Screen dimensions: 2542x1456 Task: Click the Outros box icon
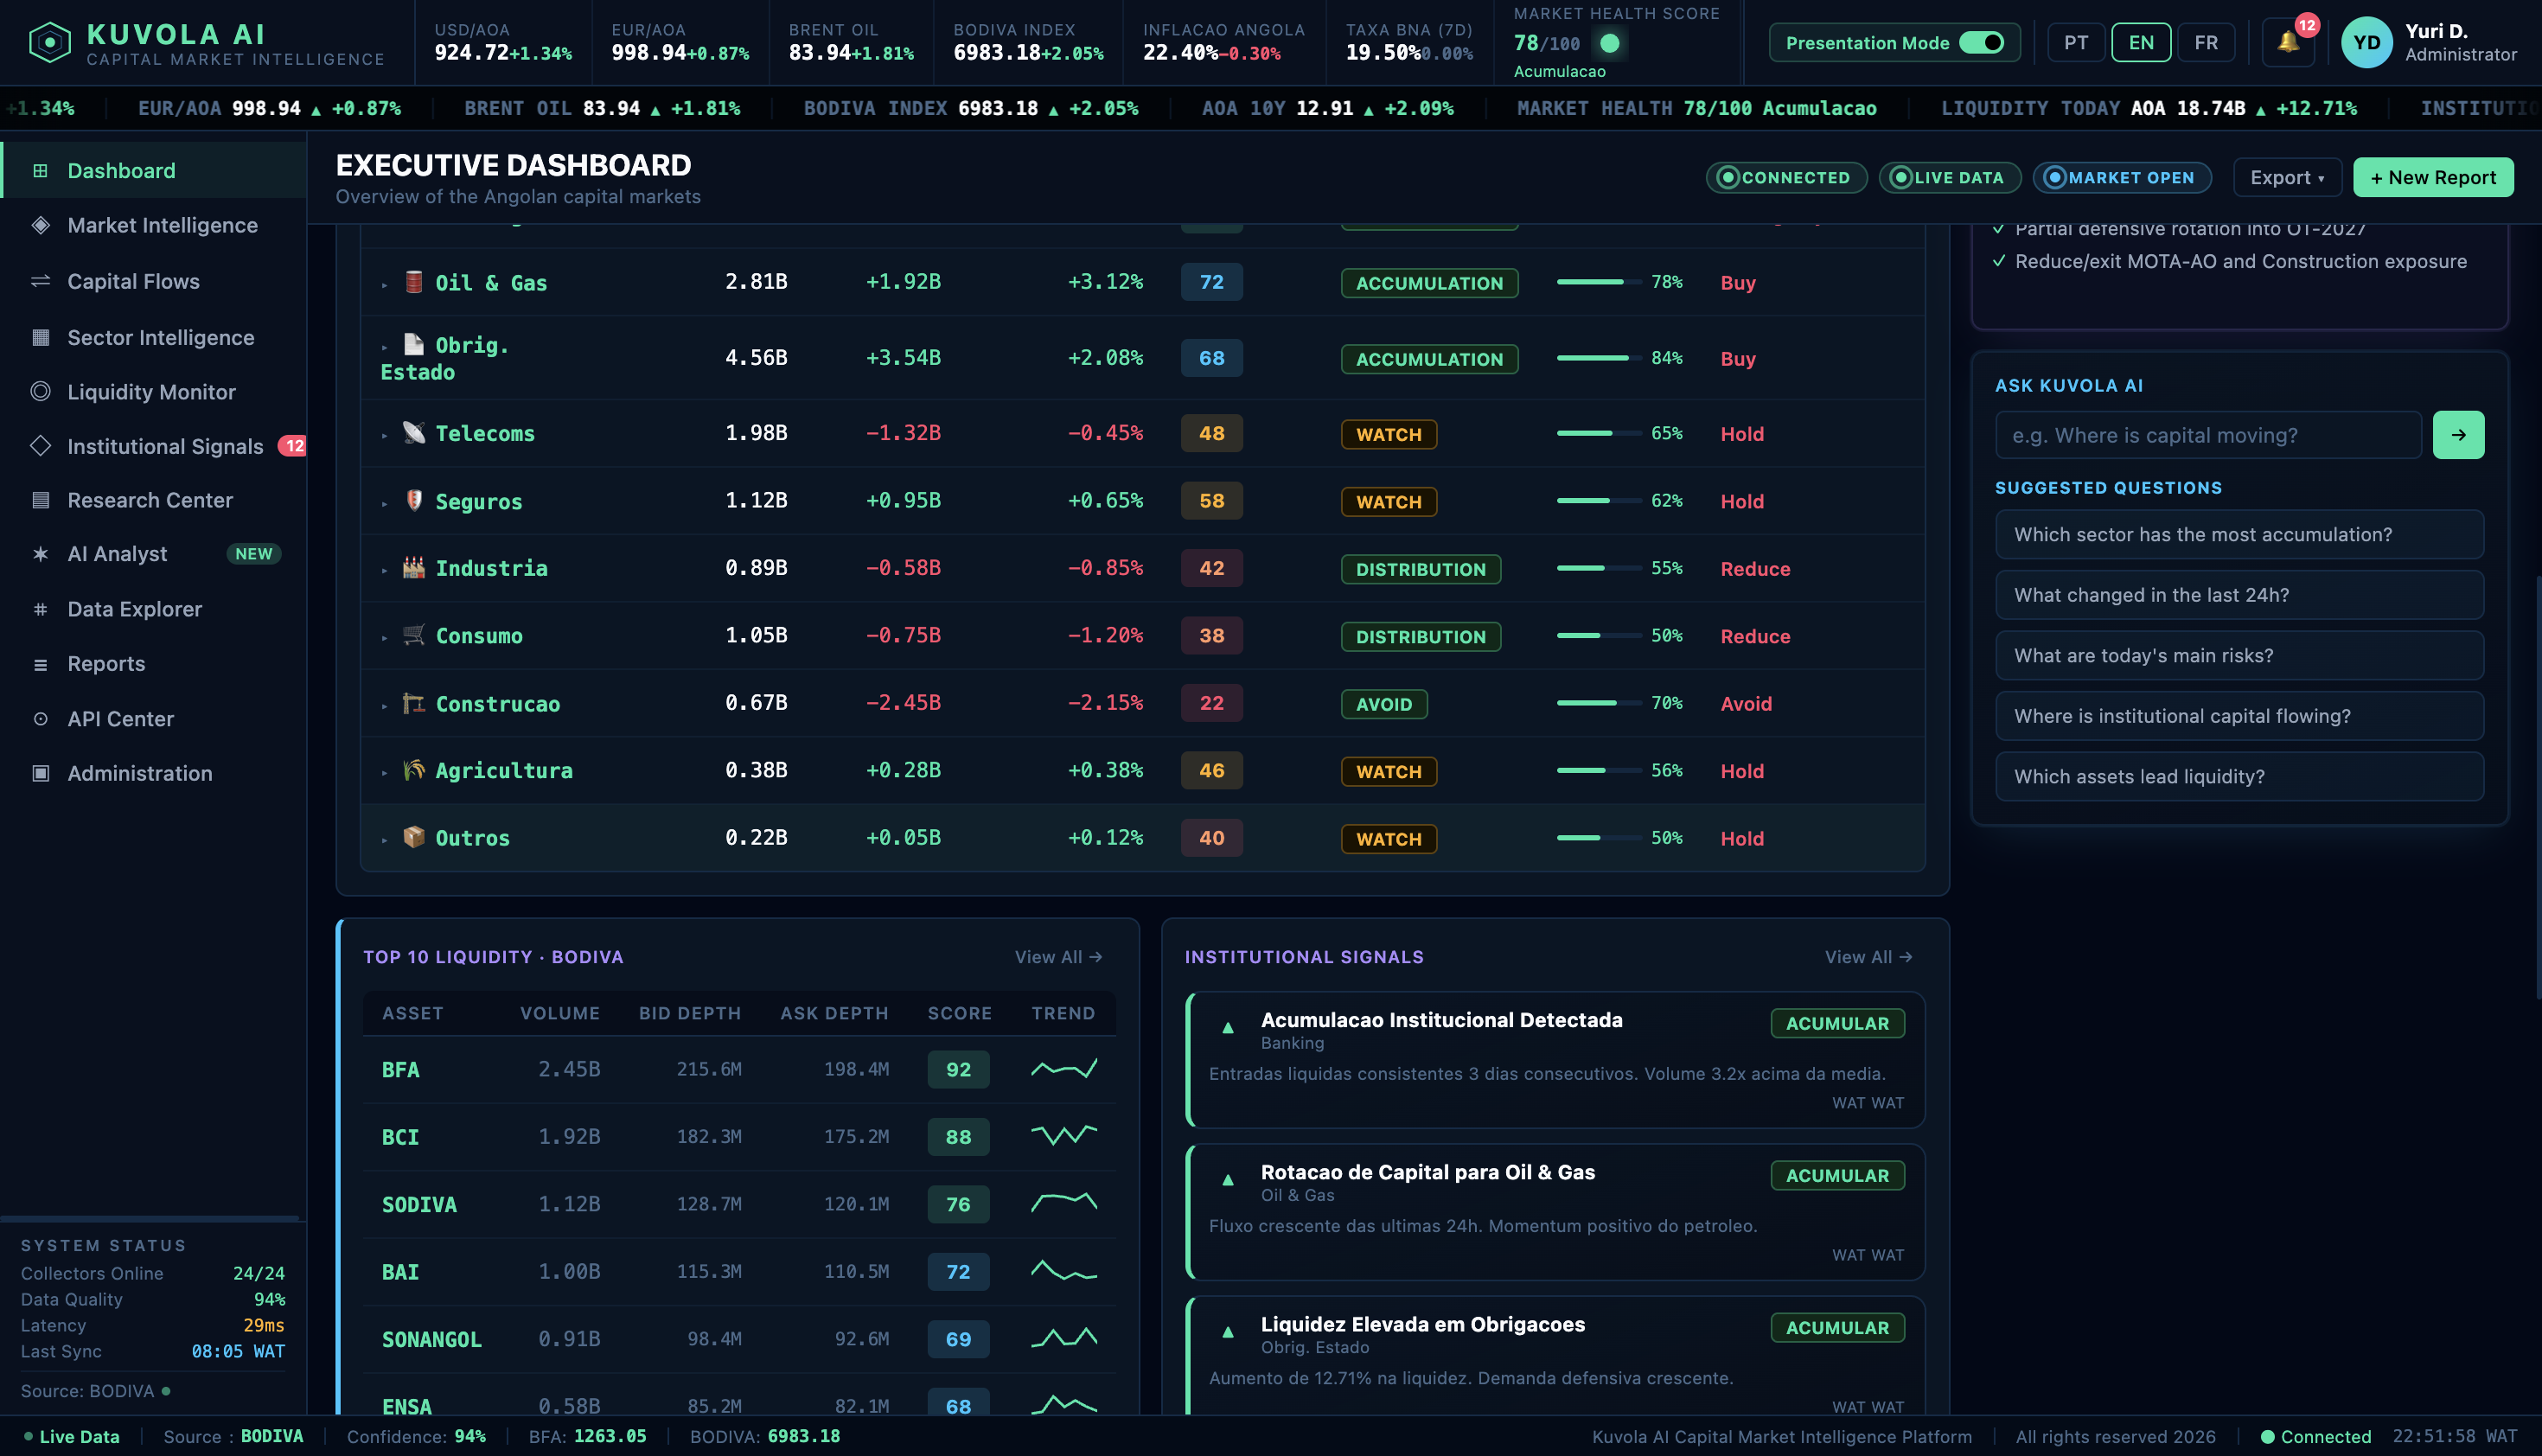pos(413,837)
